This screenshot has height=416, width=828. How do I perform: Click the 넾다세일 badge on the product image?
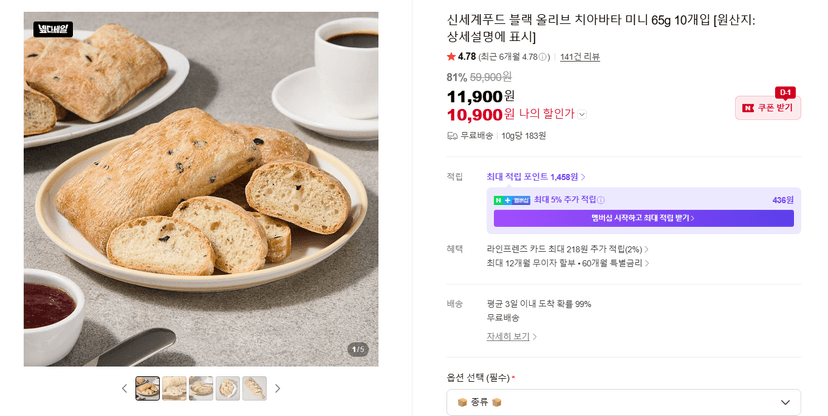[53, 29]
